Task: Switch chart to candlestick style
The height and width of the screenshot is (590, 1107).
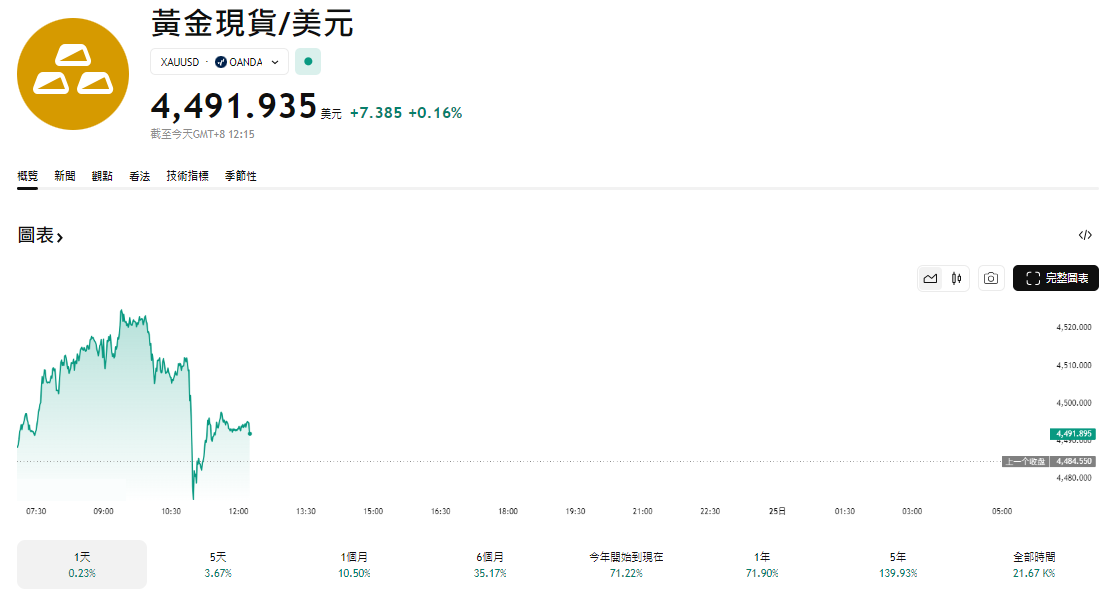Action: tap(955, 278)
